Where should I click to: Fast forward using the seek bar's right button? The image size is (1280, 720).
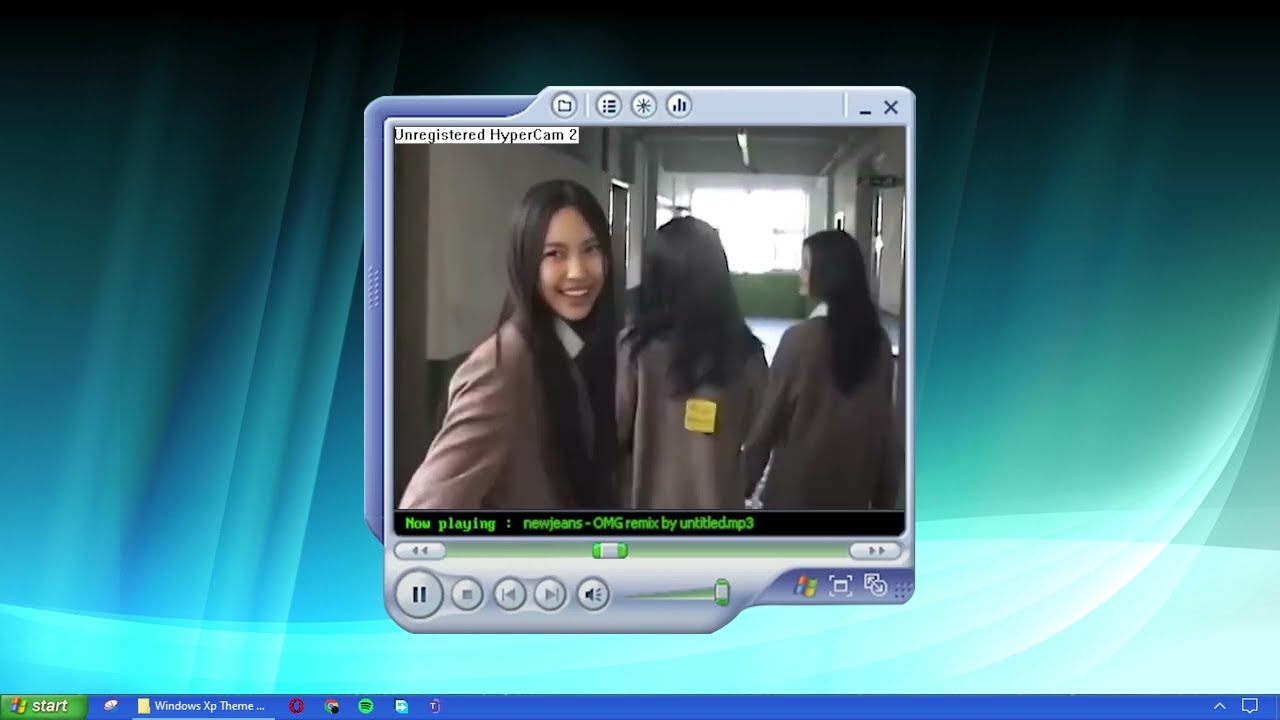pos(876,551)
